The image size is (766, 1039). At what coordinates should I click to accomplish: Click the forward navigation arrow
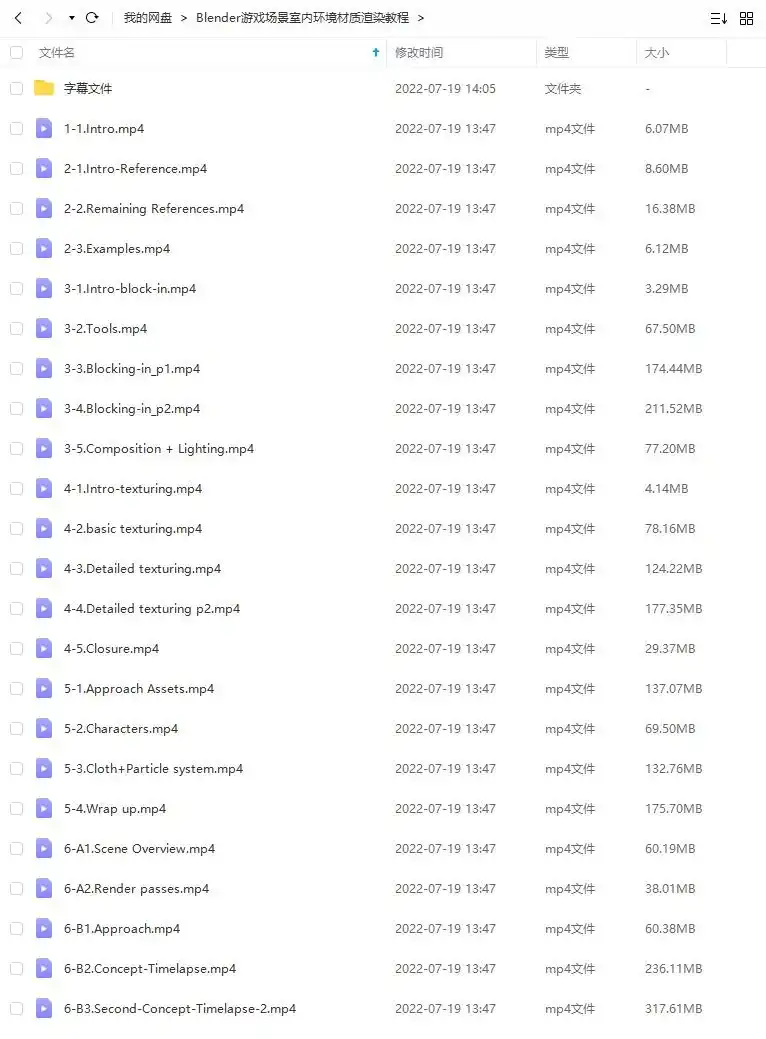(48, 18)
